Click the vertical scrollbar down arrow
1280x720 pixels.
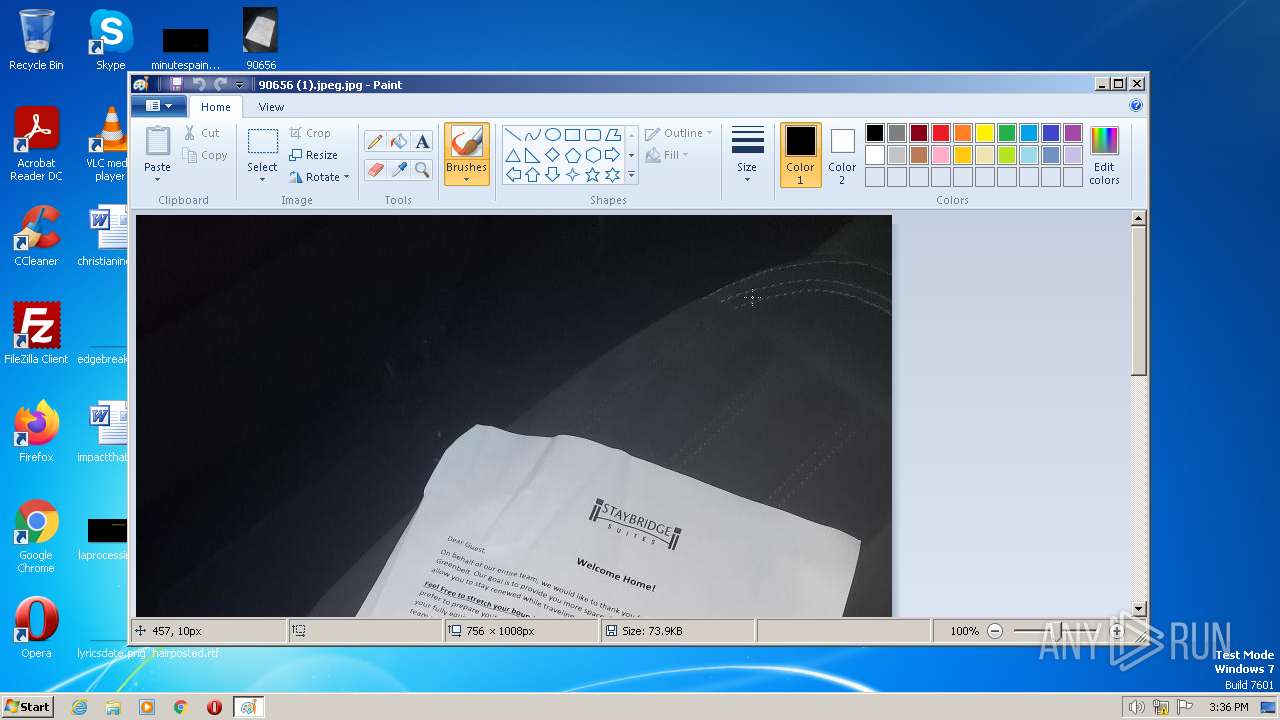[x=1138, y=609]
